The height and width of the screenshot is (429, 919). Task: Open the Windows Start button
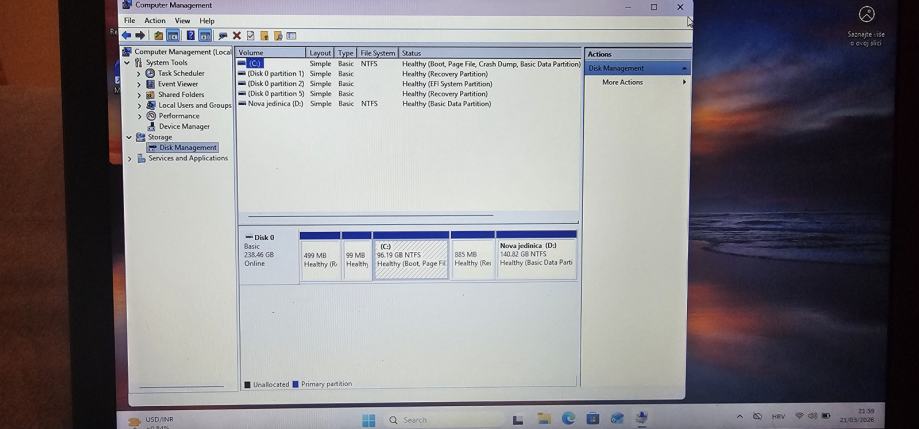pyautogui.click(x=369, y=420)
